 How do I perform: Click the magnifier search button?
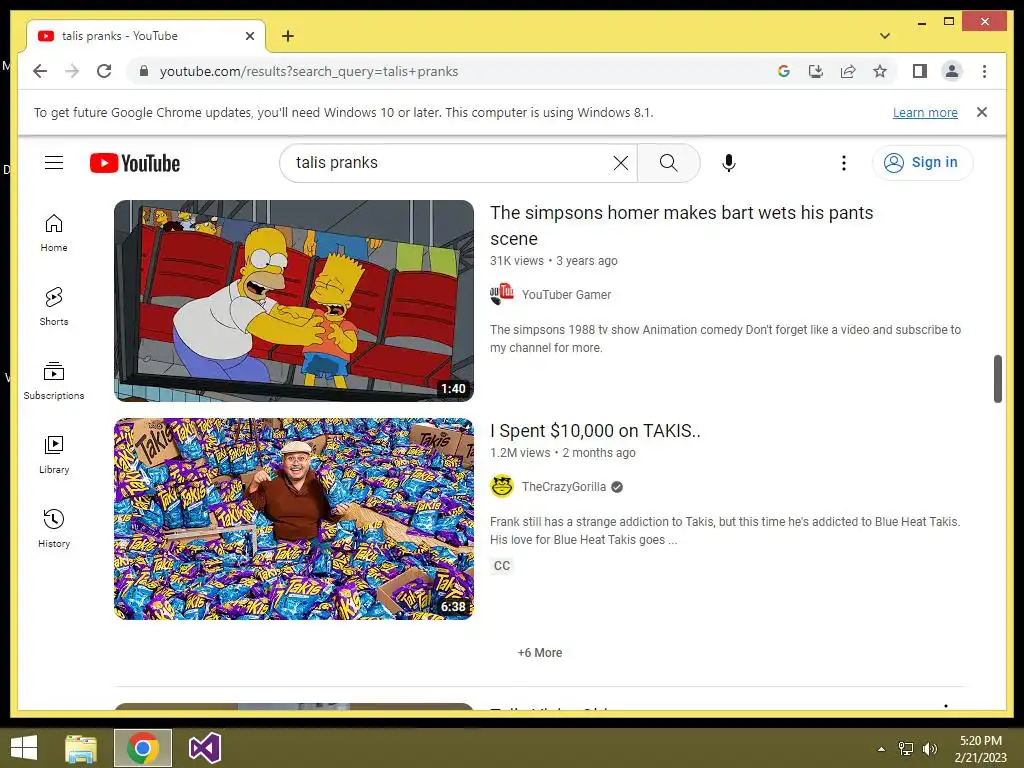tap(668, 163)
